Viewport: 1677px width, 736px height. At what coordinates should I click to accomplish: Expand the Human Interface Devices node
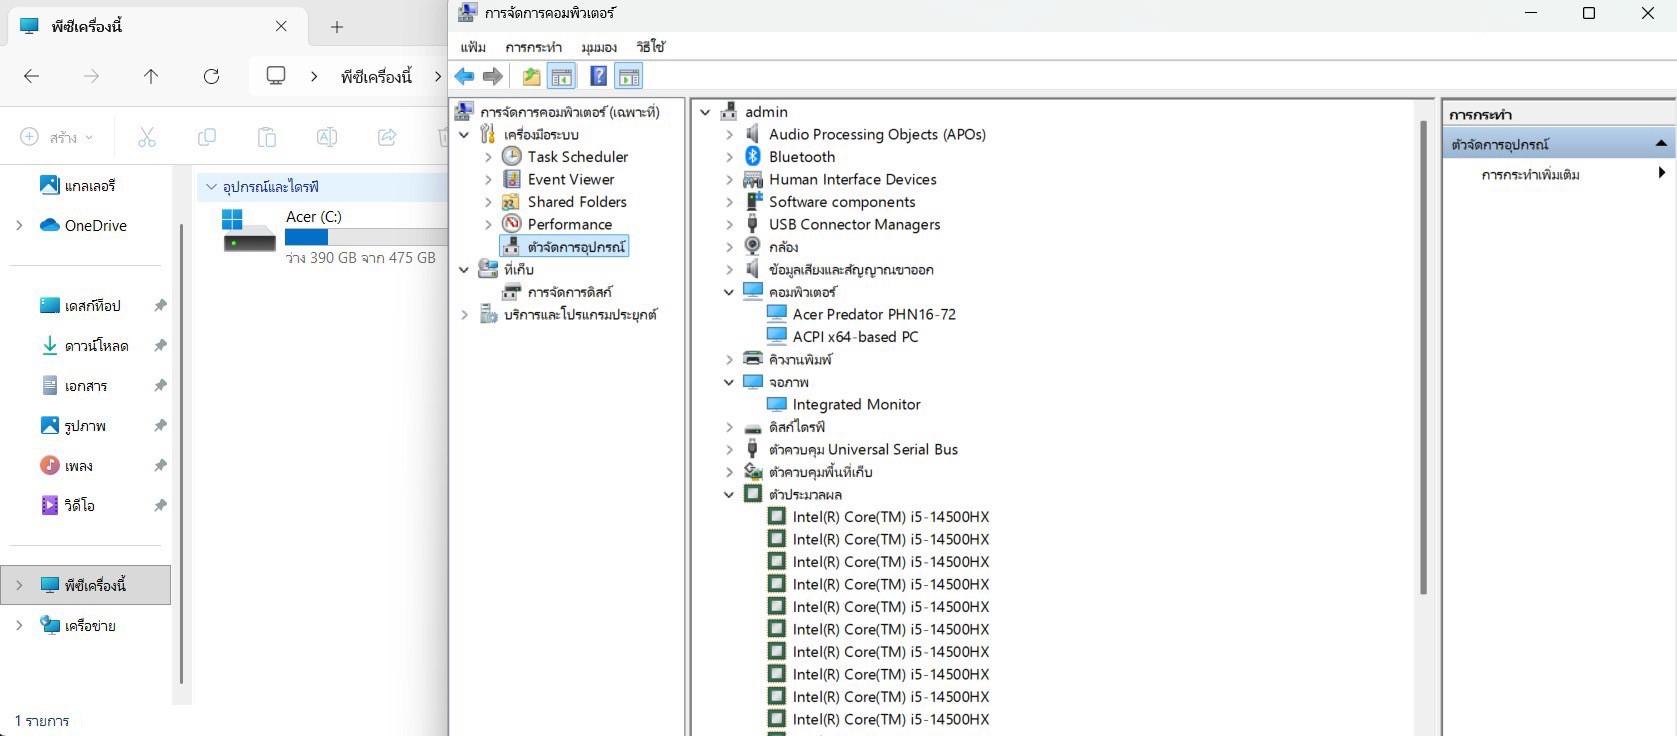click(x=729, y=180)
